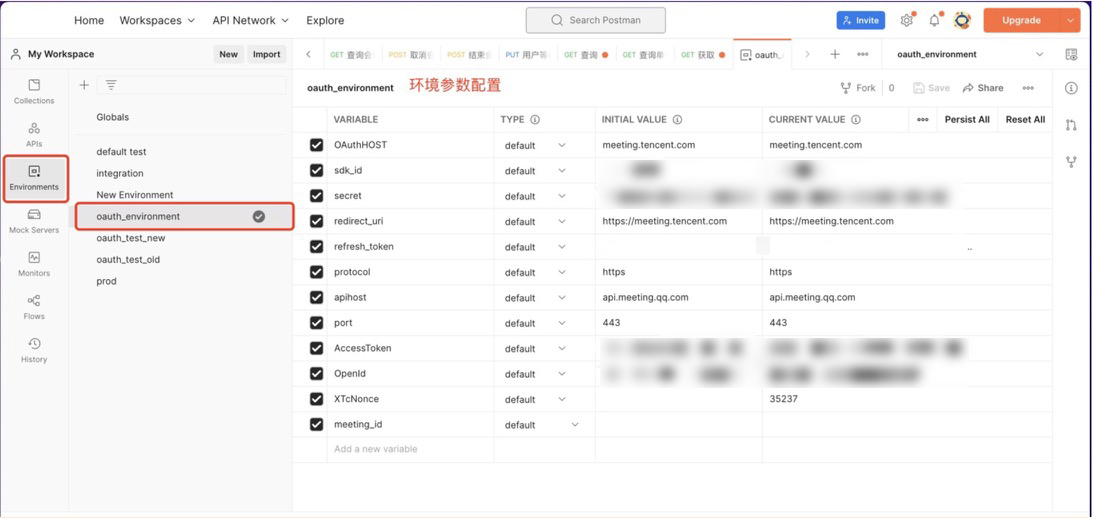Click the Import button
This screenshot has width=1093, height=518.
tap(266, 54)
